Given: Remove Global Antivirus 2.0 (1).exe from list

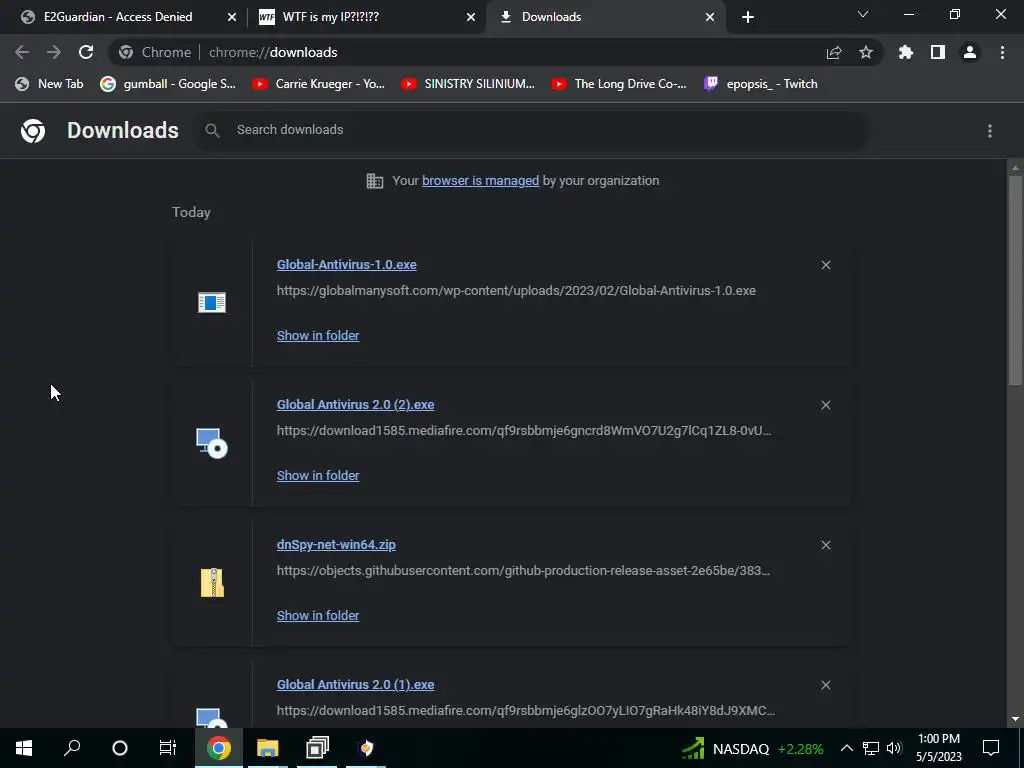Looking at the screenshot, I should [826, 685].
